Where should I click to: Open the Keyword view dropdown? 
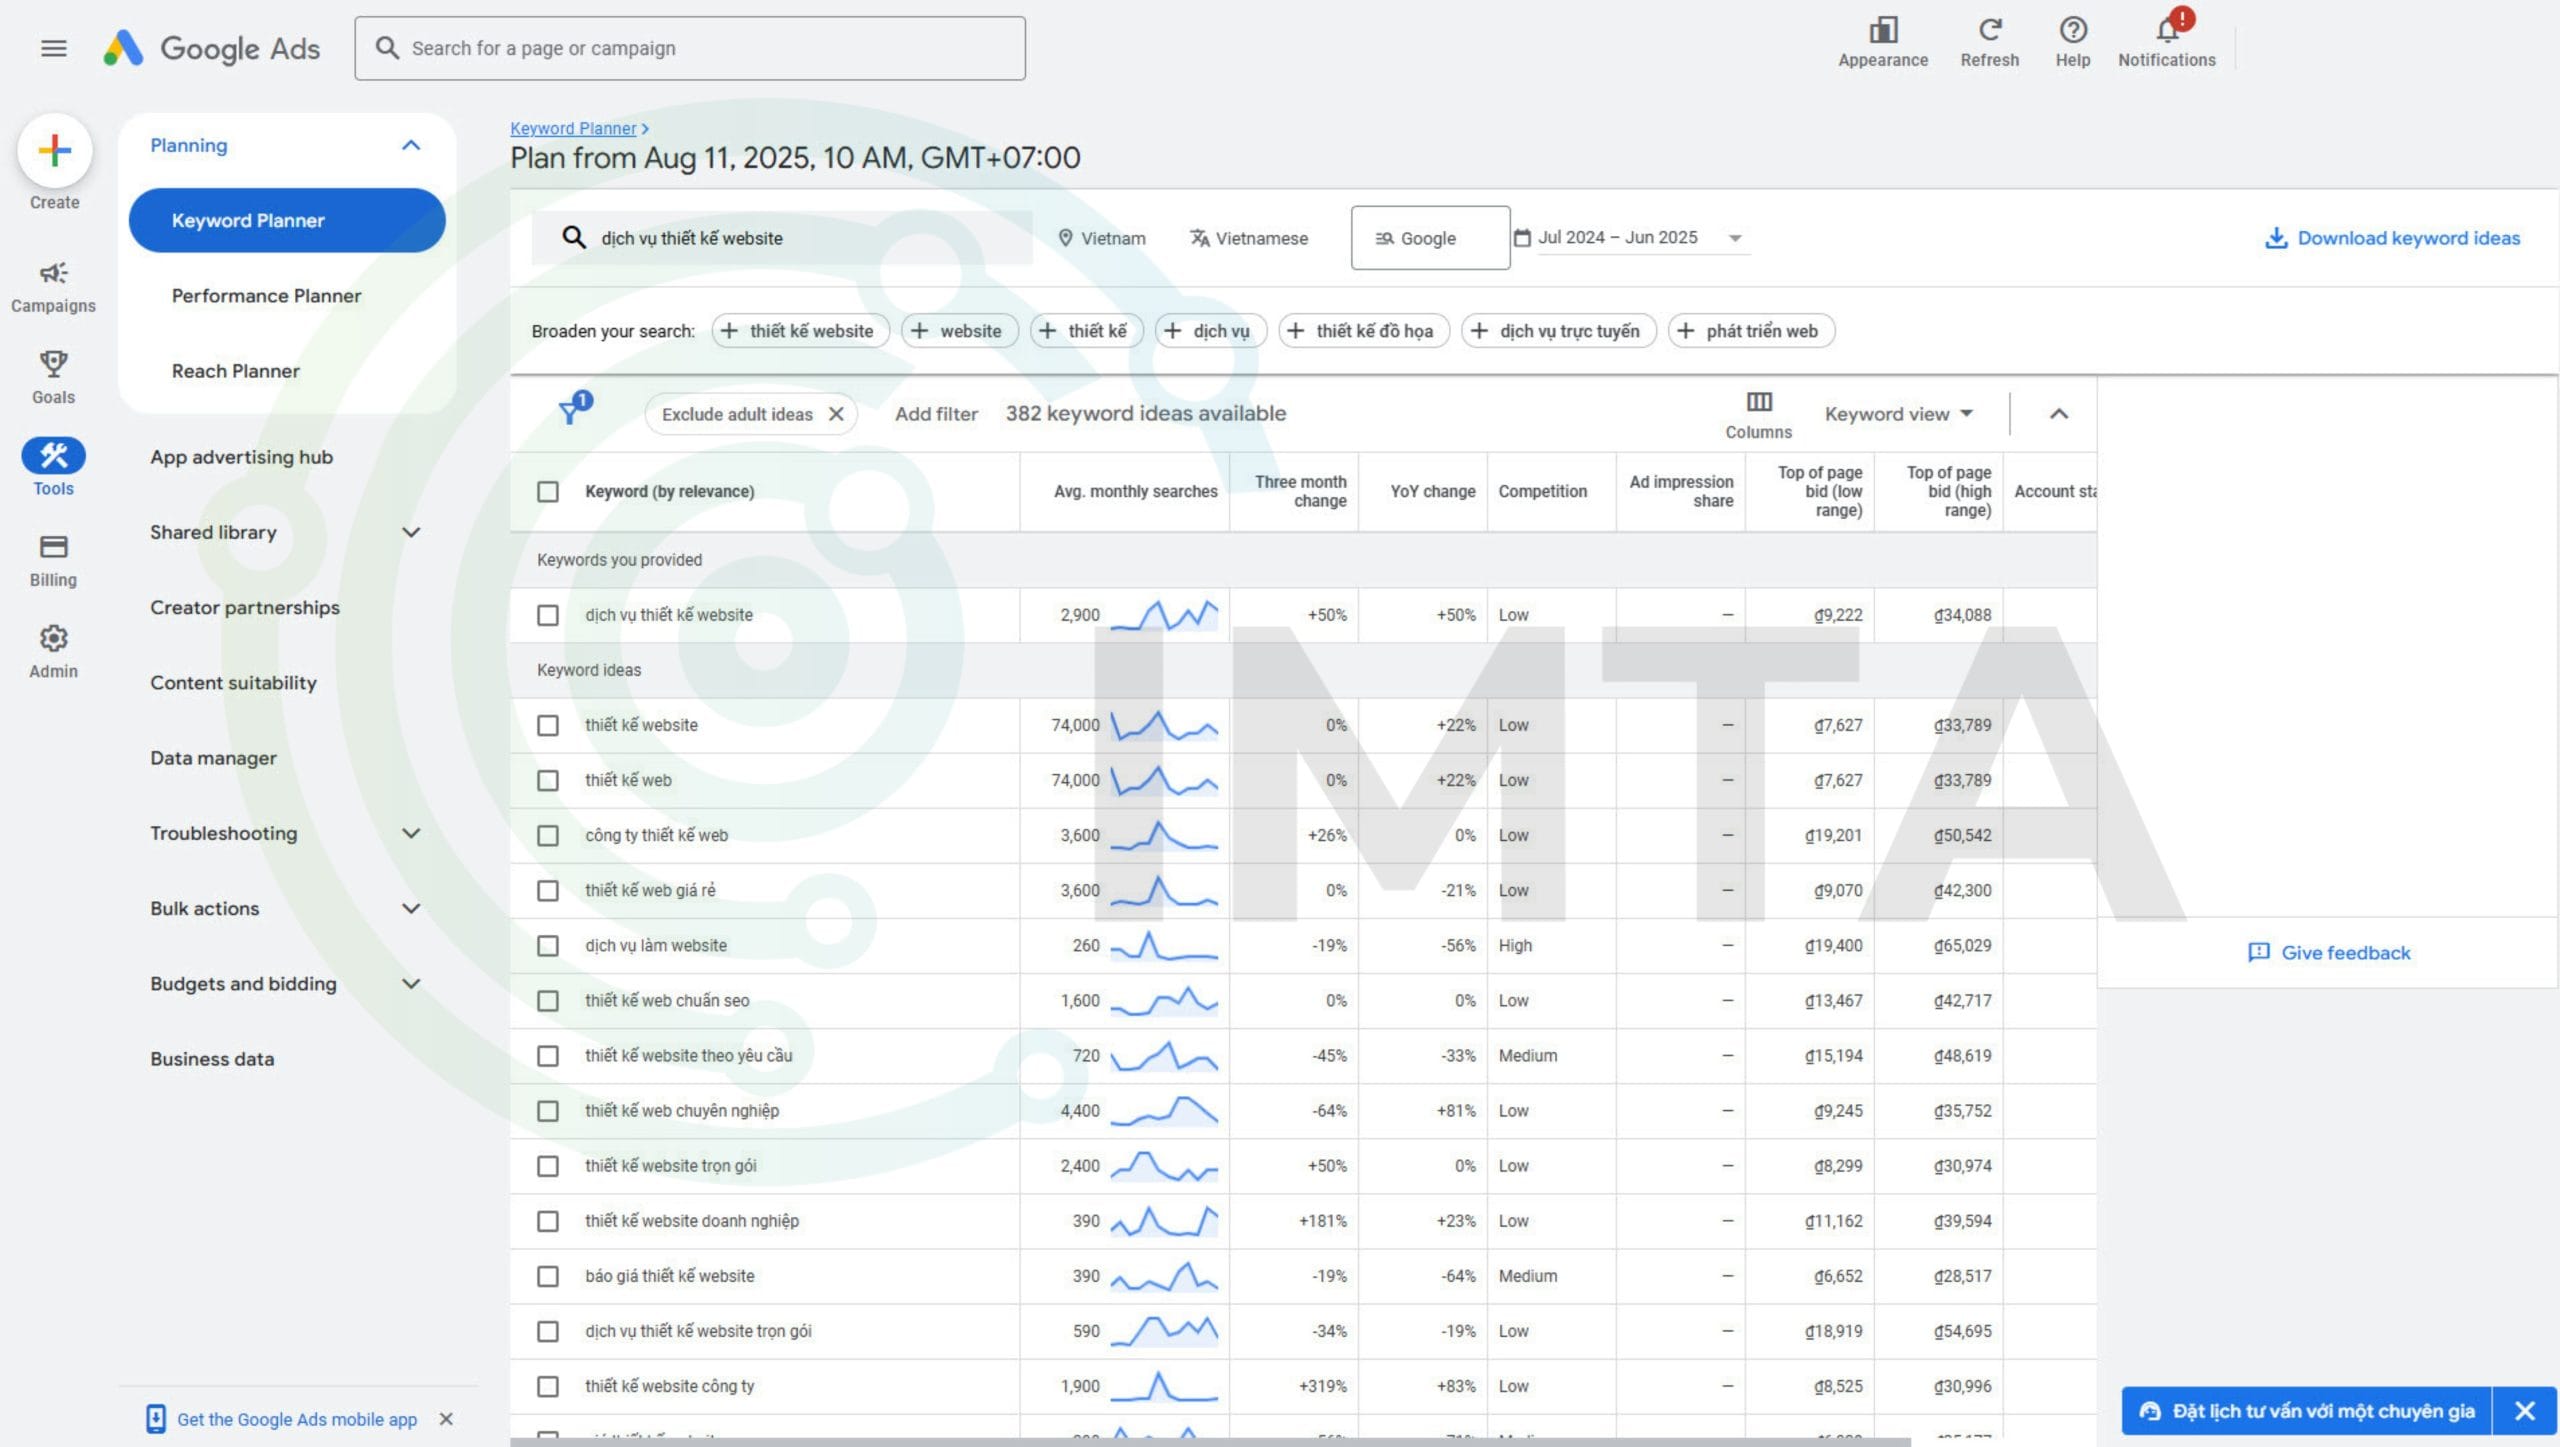pos(1896,413)
